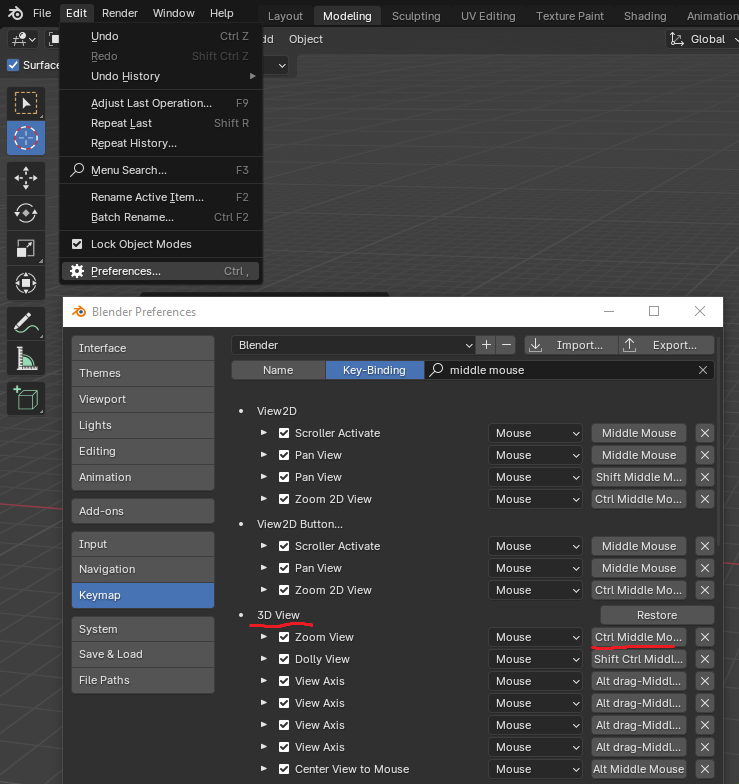
Task: Open the Blender keymap preset dropdown
Action: pyautogui.click(x=354, y=345)
